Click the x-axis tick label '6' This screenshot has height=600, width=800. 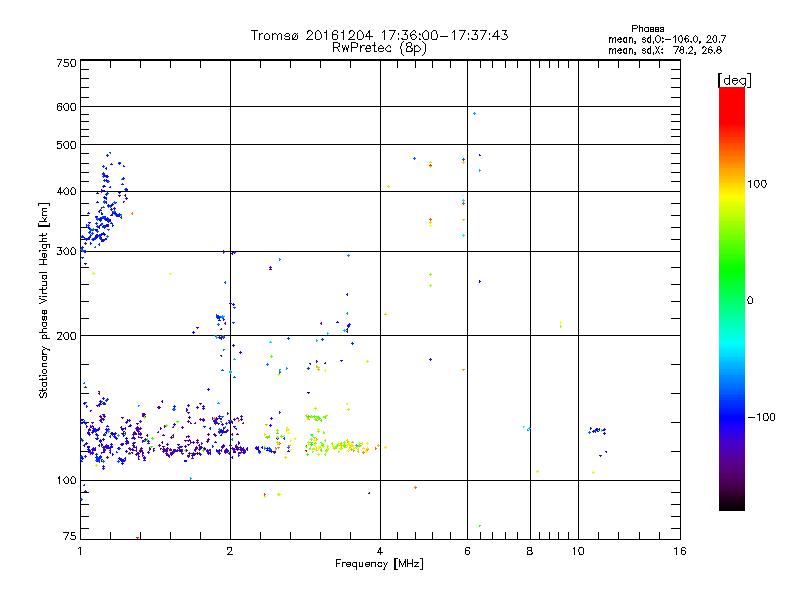pos(467,551)
